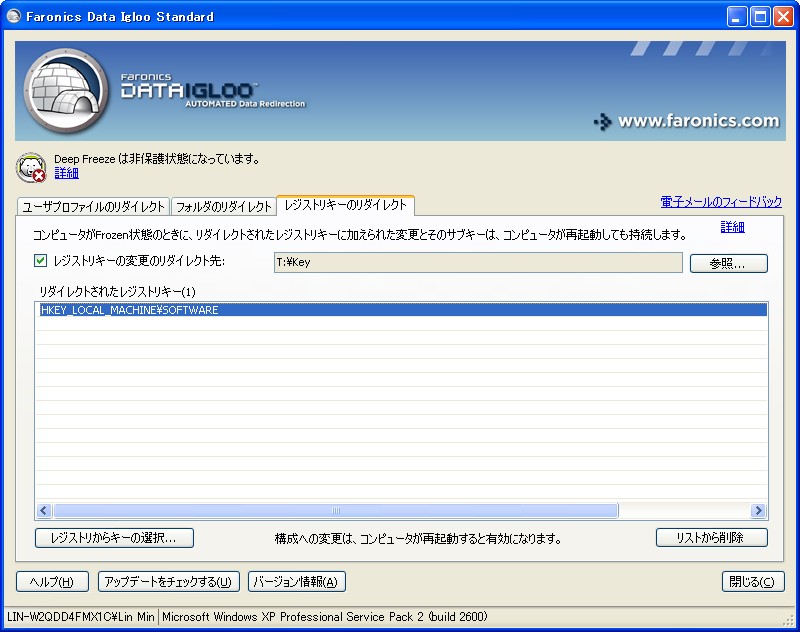Click the list's left scroll arrow
This screenshot has width=800, height=632.
(x=44, y=510)
